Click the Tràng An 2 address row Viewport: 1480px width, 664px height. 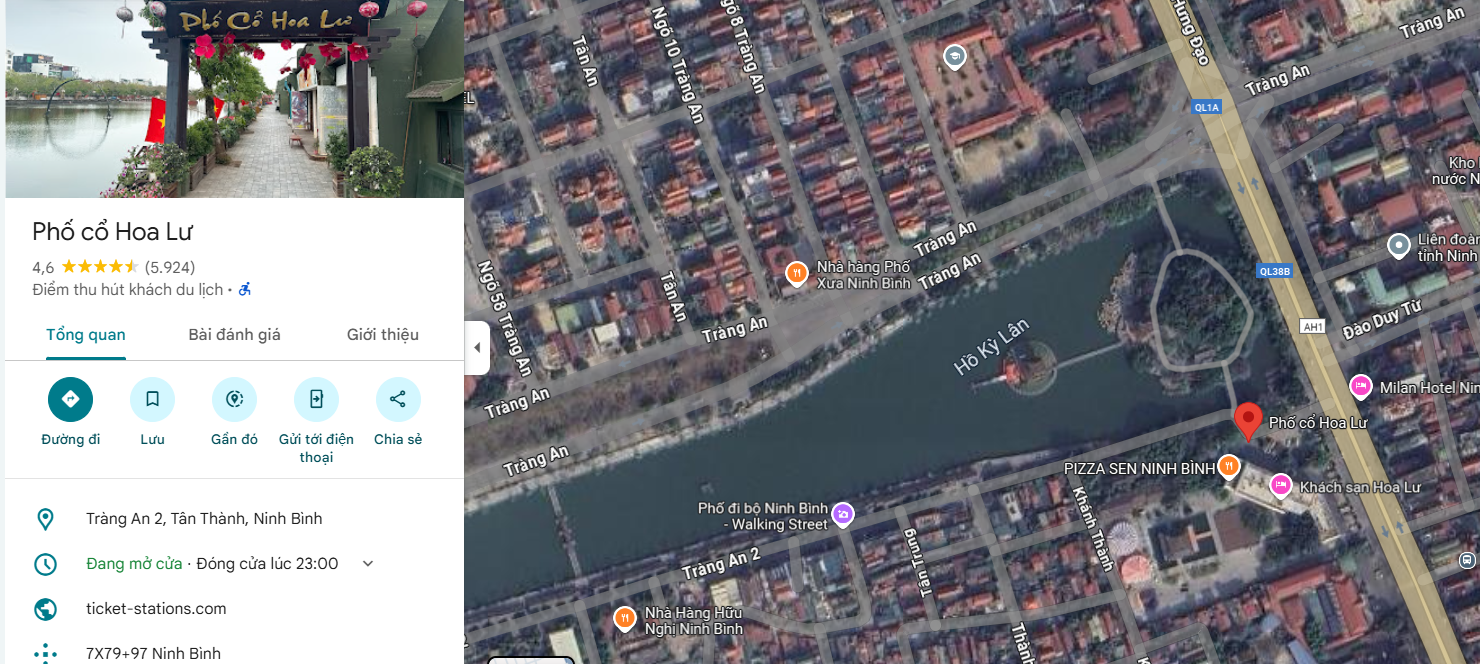[204, 519]
